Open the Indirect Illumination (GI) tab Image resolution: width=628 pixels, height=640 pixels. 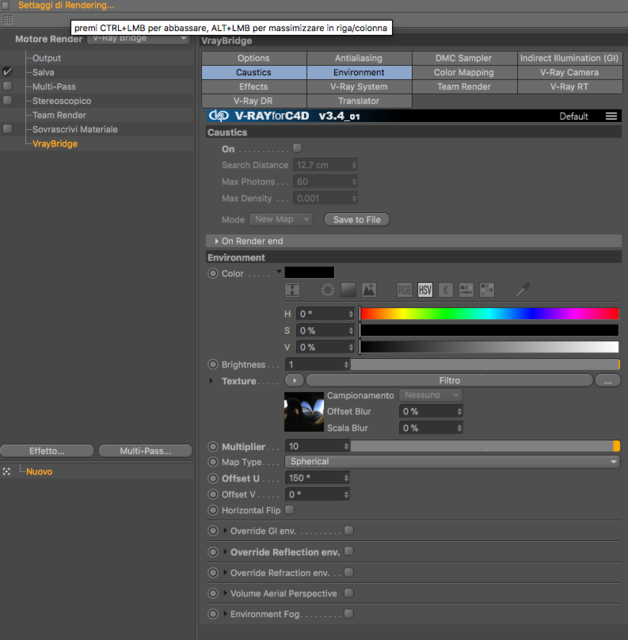pos(569,58)
